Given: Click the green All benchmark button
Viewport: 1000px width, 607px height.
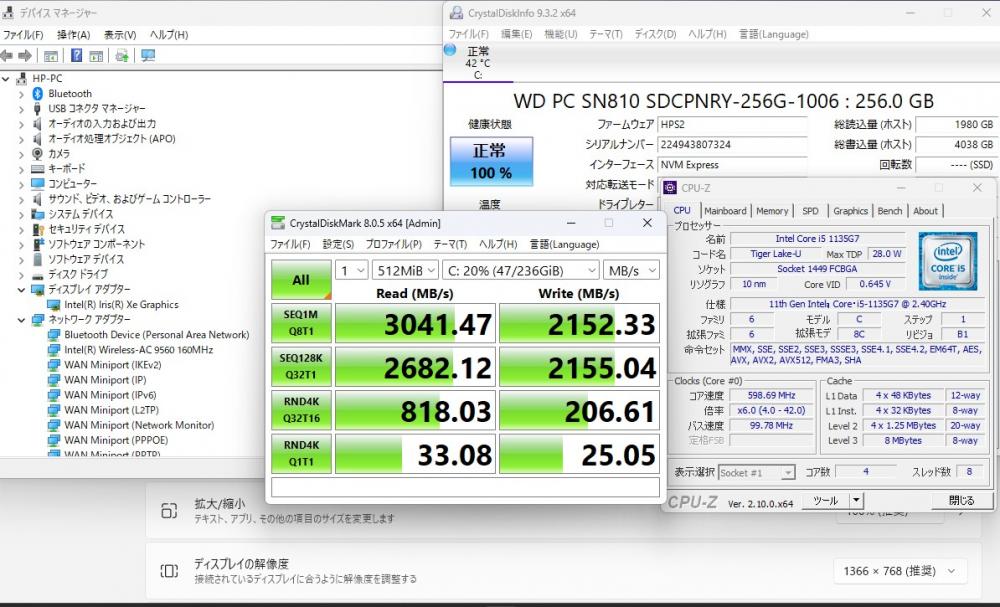Looking at the screenshot, I should pos(301,279).
